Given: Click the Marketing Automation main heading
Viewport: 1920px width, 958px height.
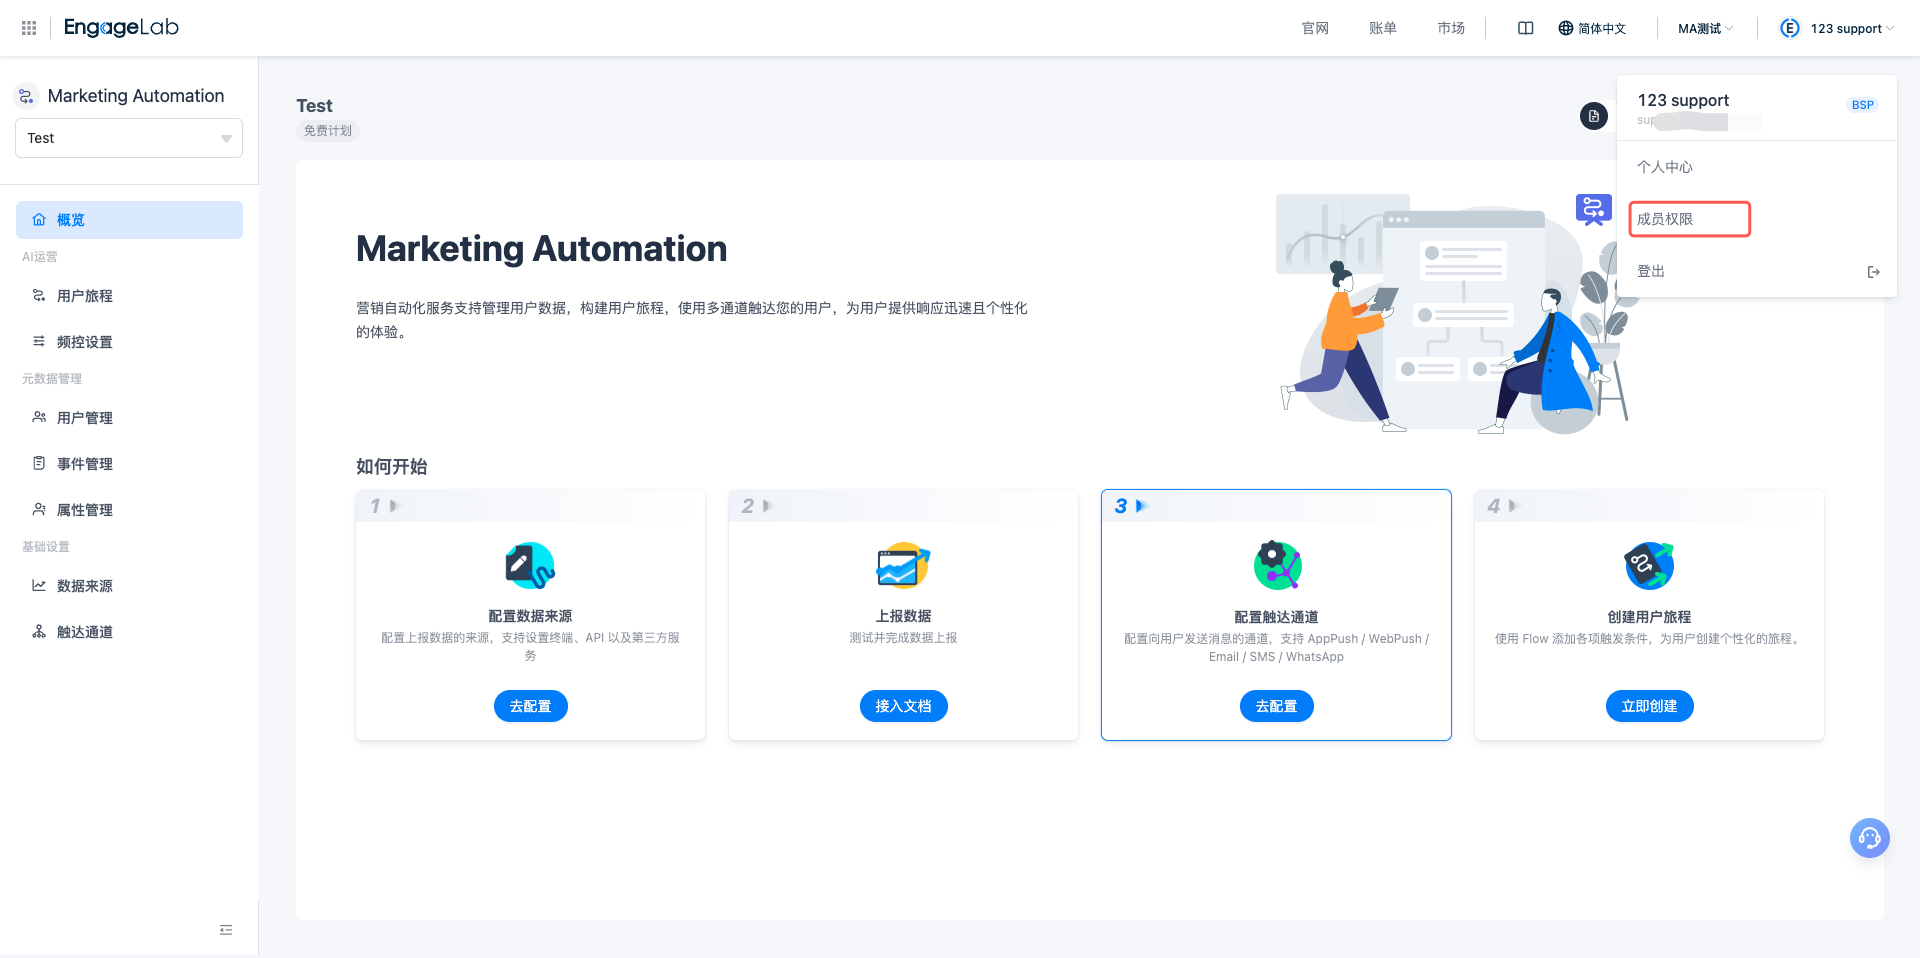Looking at the screenshot, I should click(x=542, y=249).
